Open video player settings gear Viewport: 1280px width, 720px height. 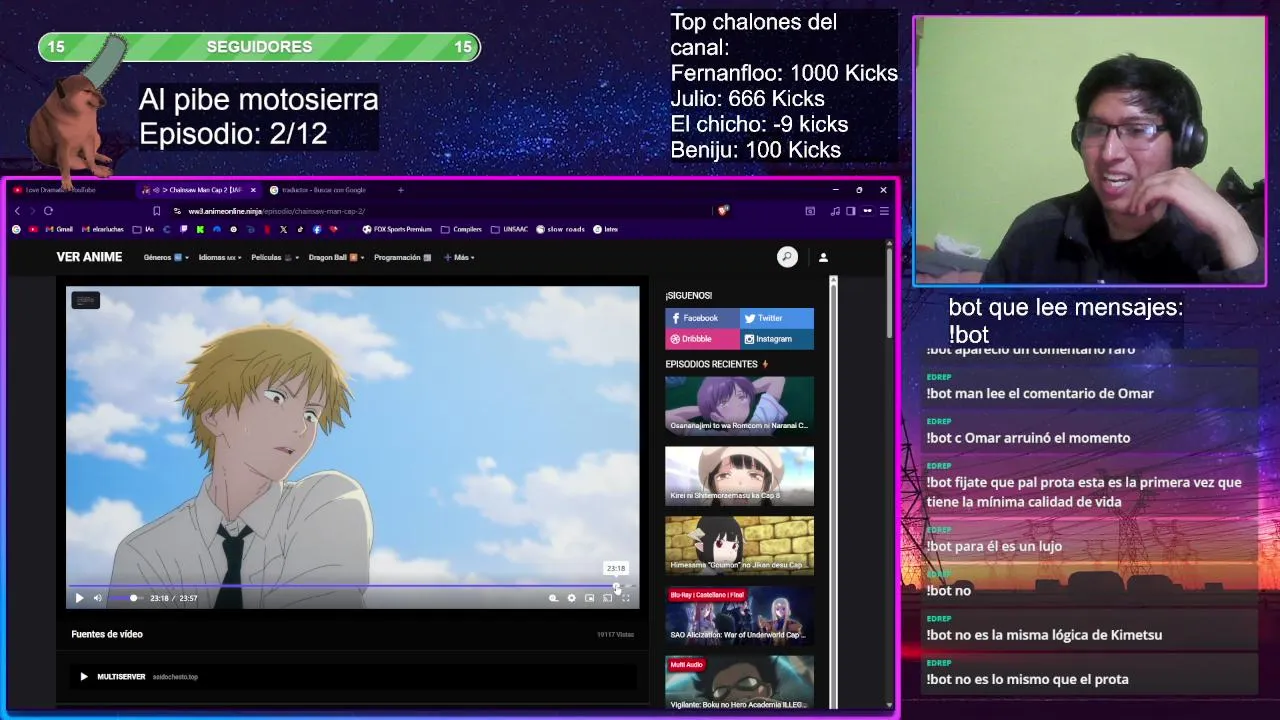[x=571, y=598]
